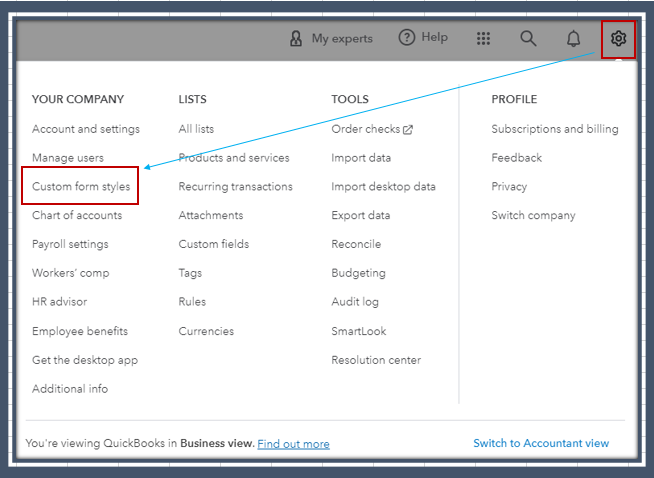Open Privacy
The width and height of the screenshot is (654, 478).
click(509, 186)
